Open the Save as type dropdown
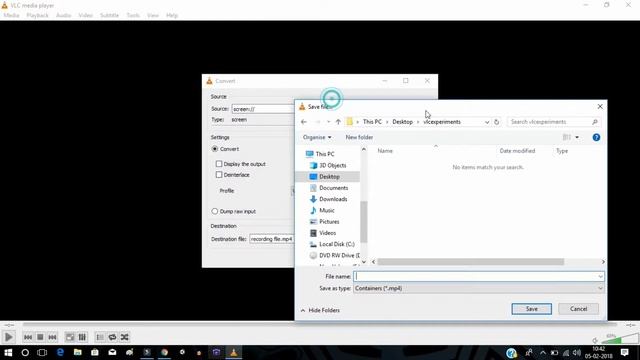The image size is (640, 360). (x=478, y=288)
